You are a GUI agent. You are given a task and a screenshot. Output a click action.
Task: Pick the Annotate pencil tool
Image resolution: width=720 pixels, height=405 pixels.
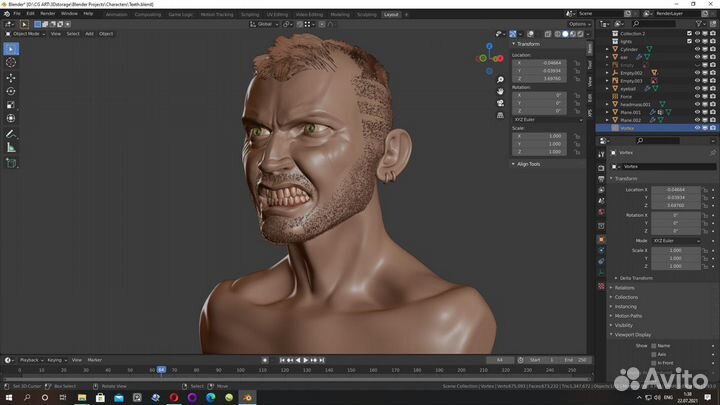(11, 133)
